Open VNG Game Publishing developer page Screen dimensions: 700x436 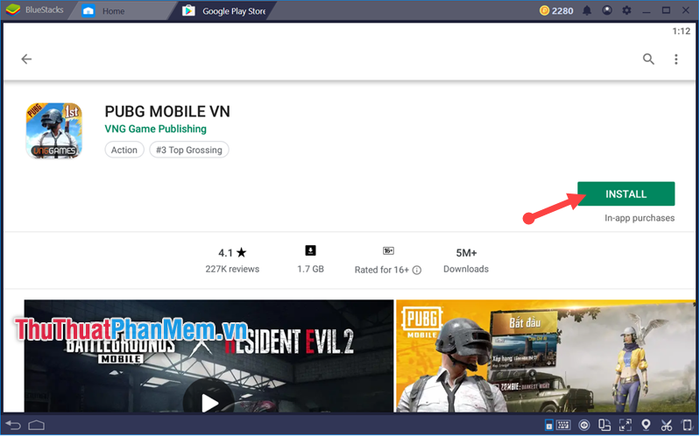coord(155,129)
